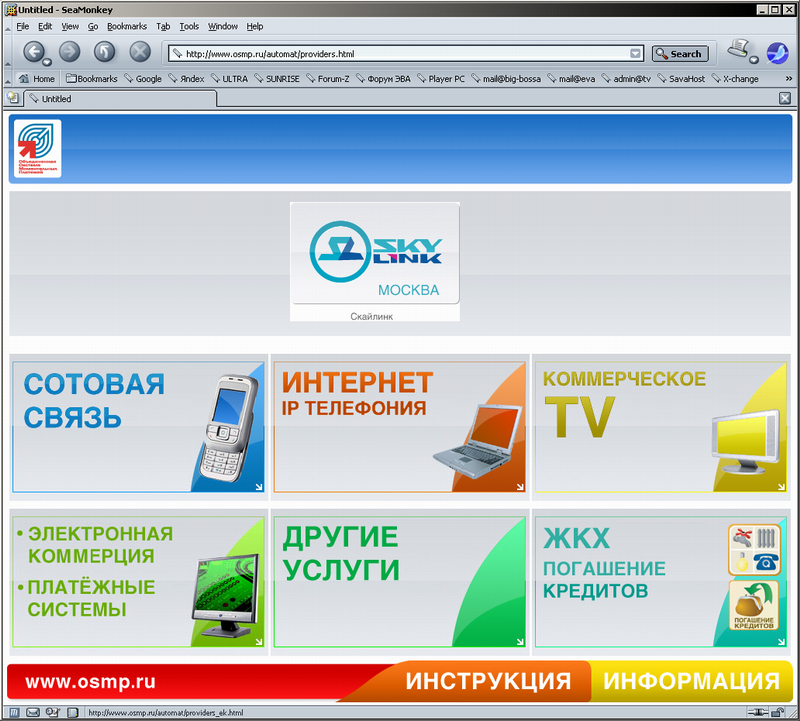Viewport: 800px width, 721px height.
Task: Click the Print icon in the toolbar
Action: 738,49
